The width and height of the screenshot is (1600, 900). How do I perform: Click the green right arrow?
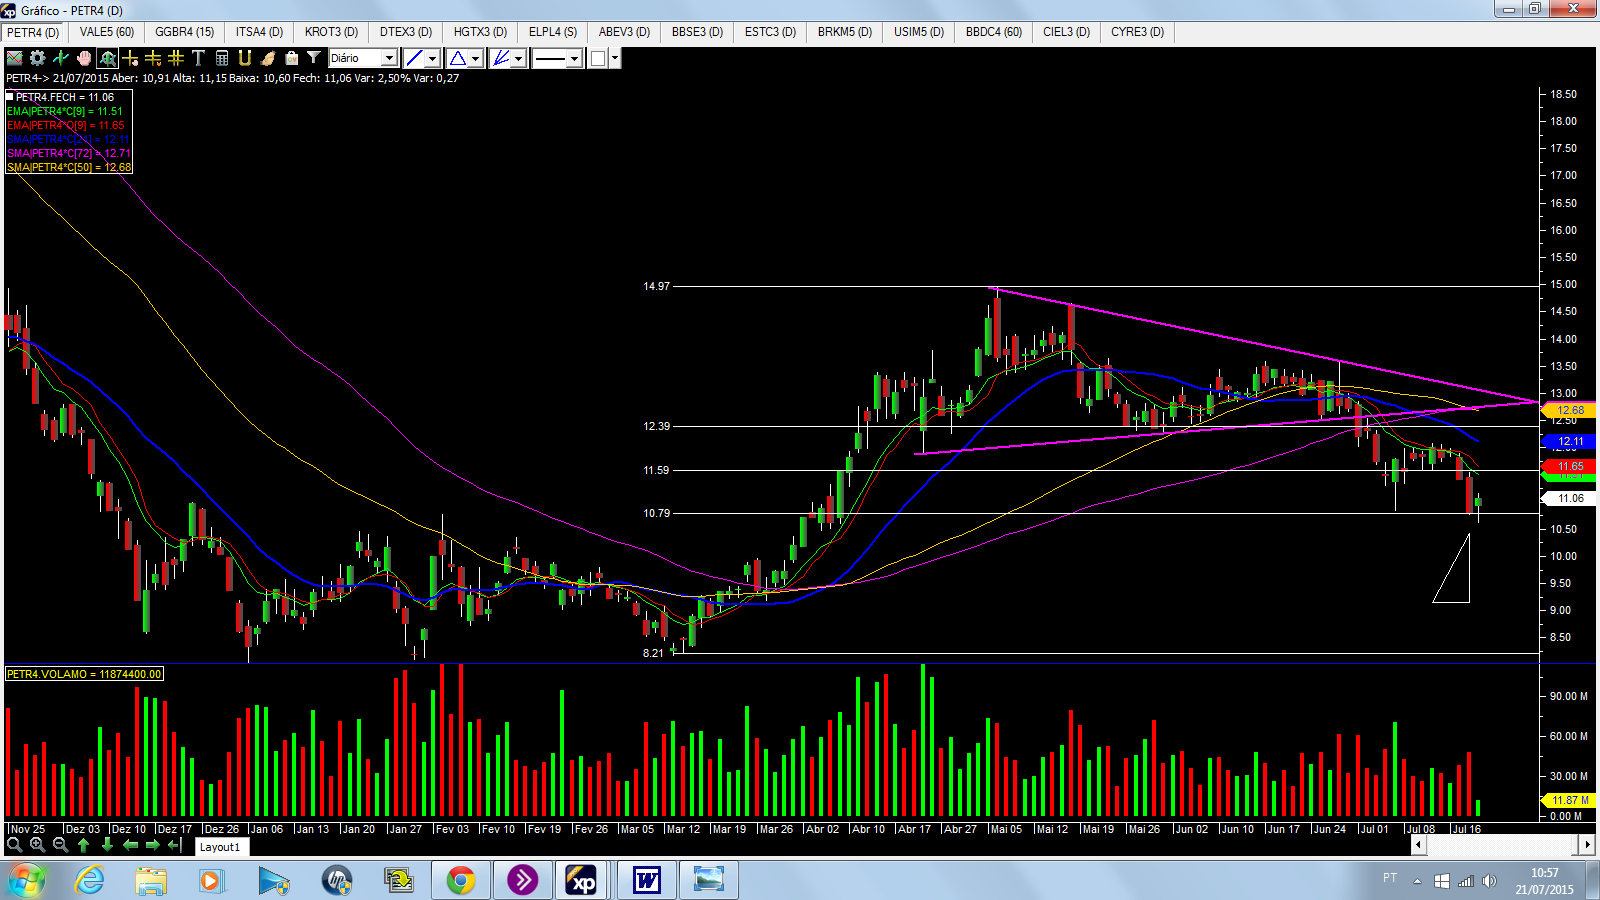coord(153,845)
